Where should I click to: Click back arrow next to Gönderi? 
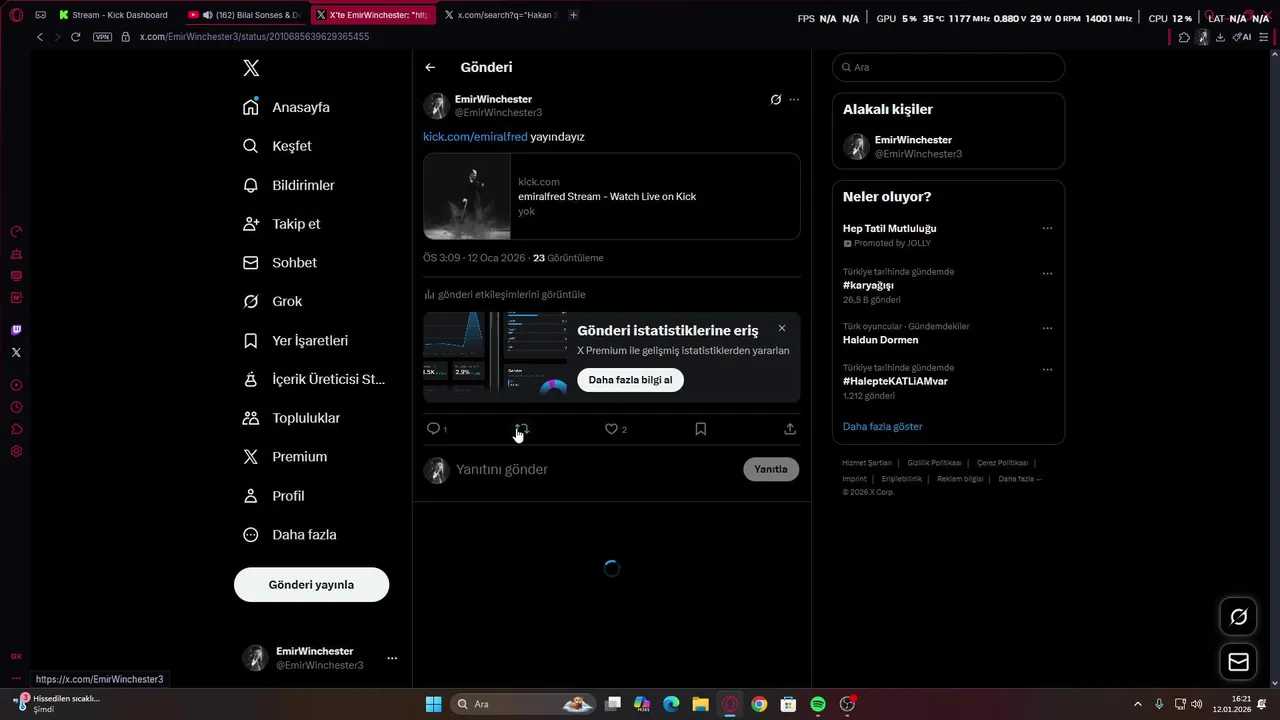pos(430,67)
